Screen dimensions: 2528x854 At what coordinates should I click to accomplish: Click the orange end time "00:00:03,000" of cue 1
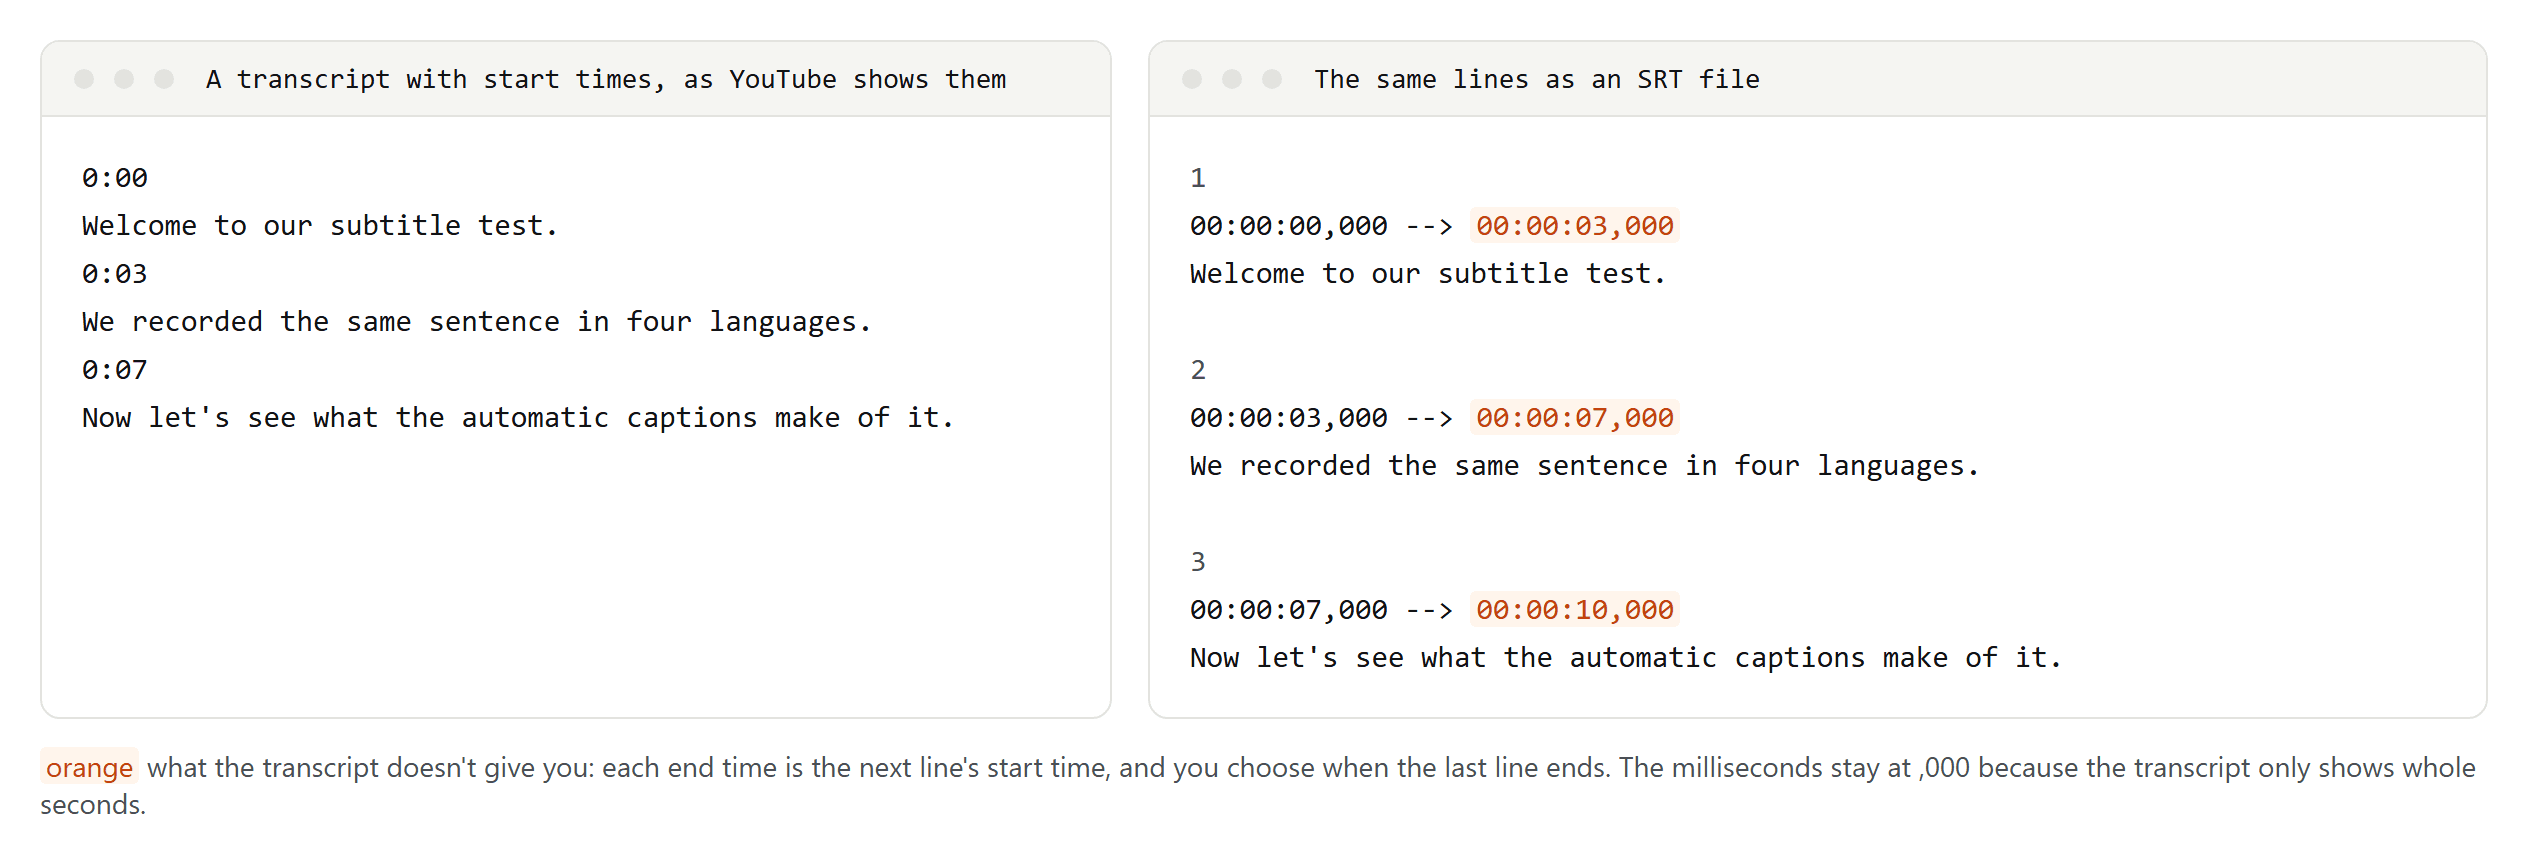pos(1575,226)
